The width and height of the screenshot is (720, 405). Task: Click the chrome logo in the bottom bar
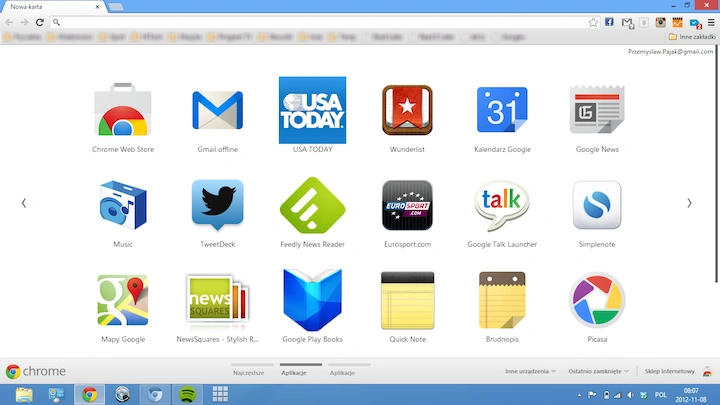(36, 371)
